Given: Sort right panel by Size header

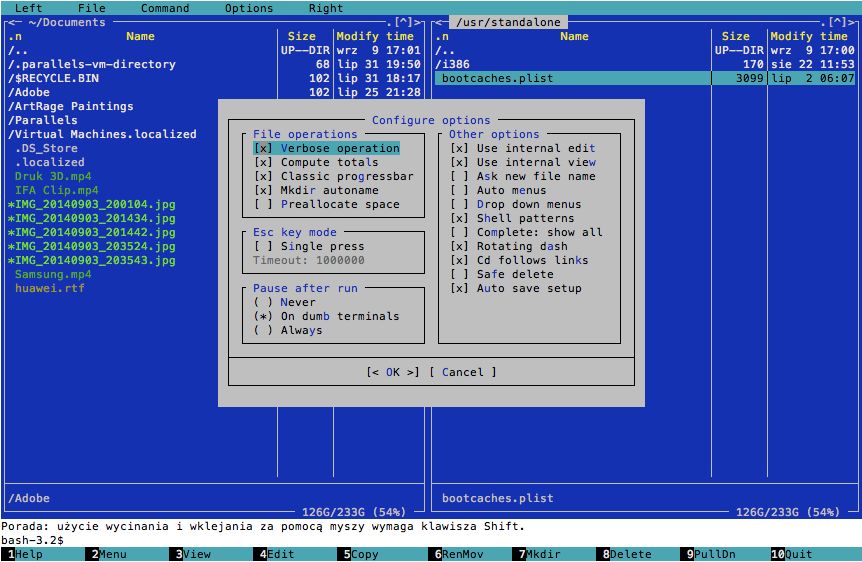Looking at the screenshot, I should click(736, 36).
